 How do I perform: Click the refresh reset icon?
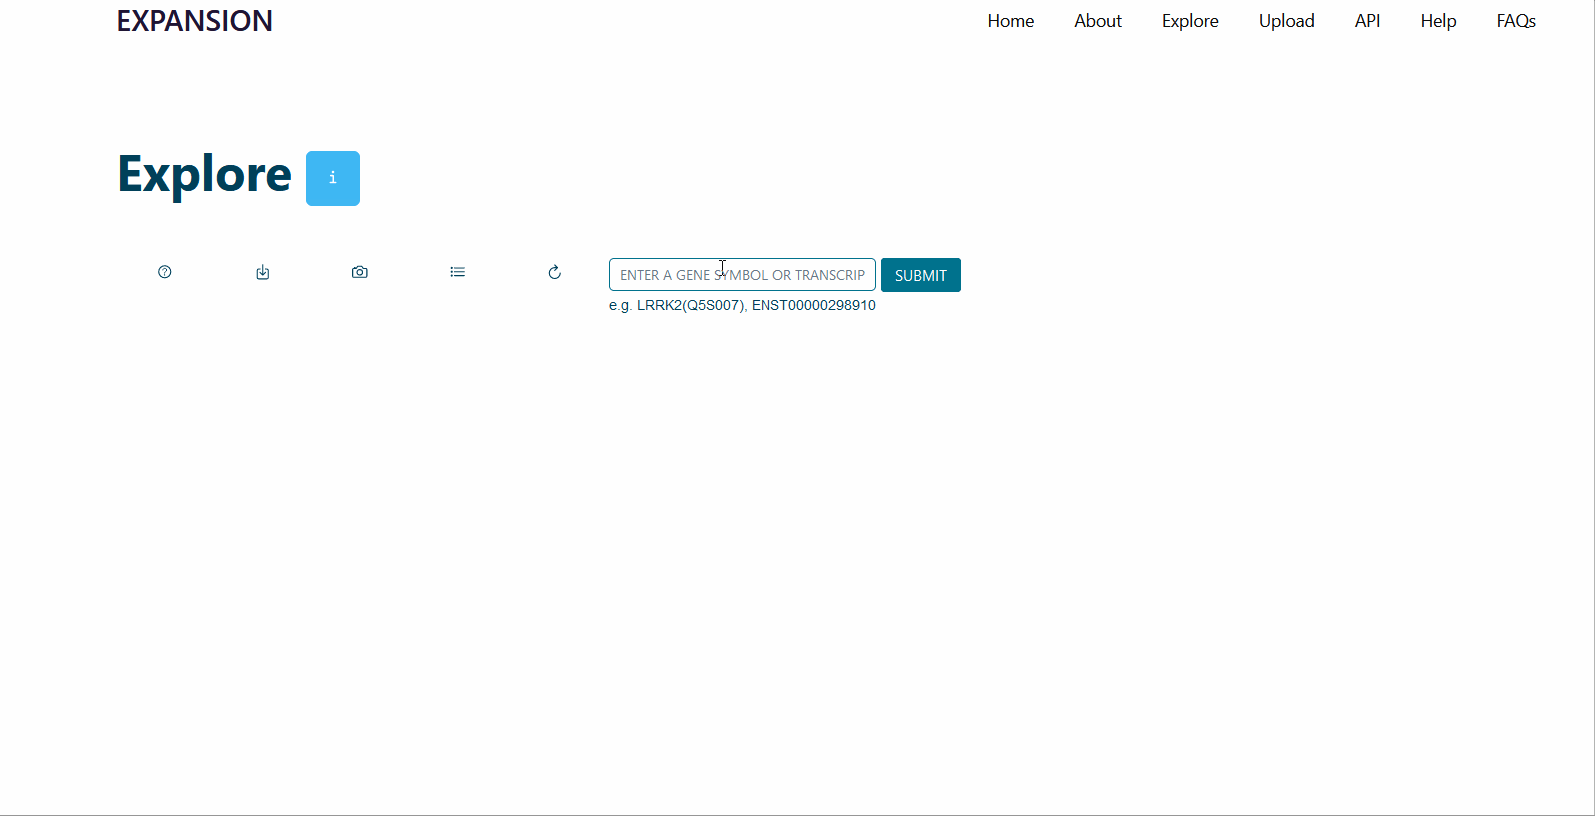tap(555, 272)
